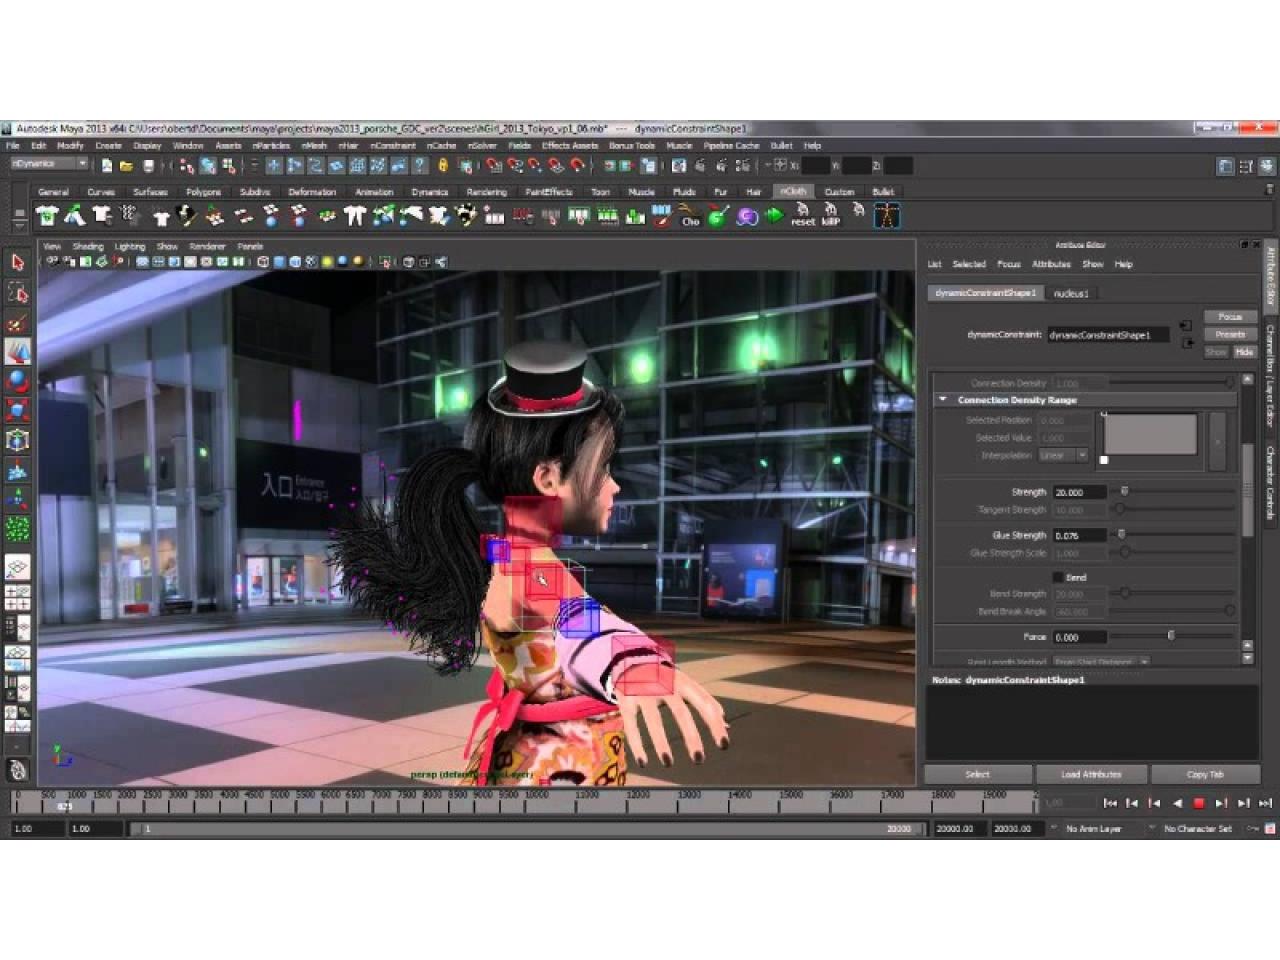Screen dimensions: 1280x960
Task: Click the input connection icon beside dynamicConstraint
Action: [x=1186, y=326]
